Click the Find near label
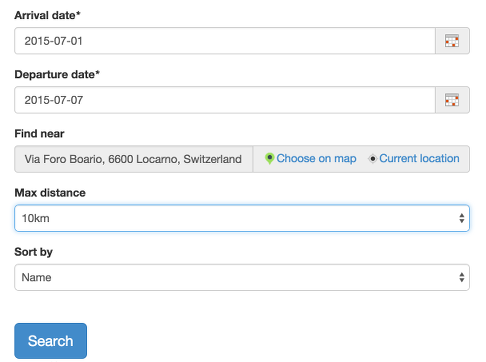This screenshot has width=486, height=362. [39, 134]
